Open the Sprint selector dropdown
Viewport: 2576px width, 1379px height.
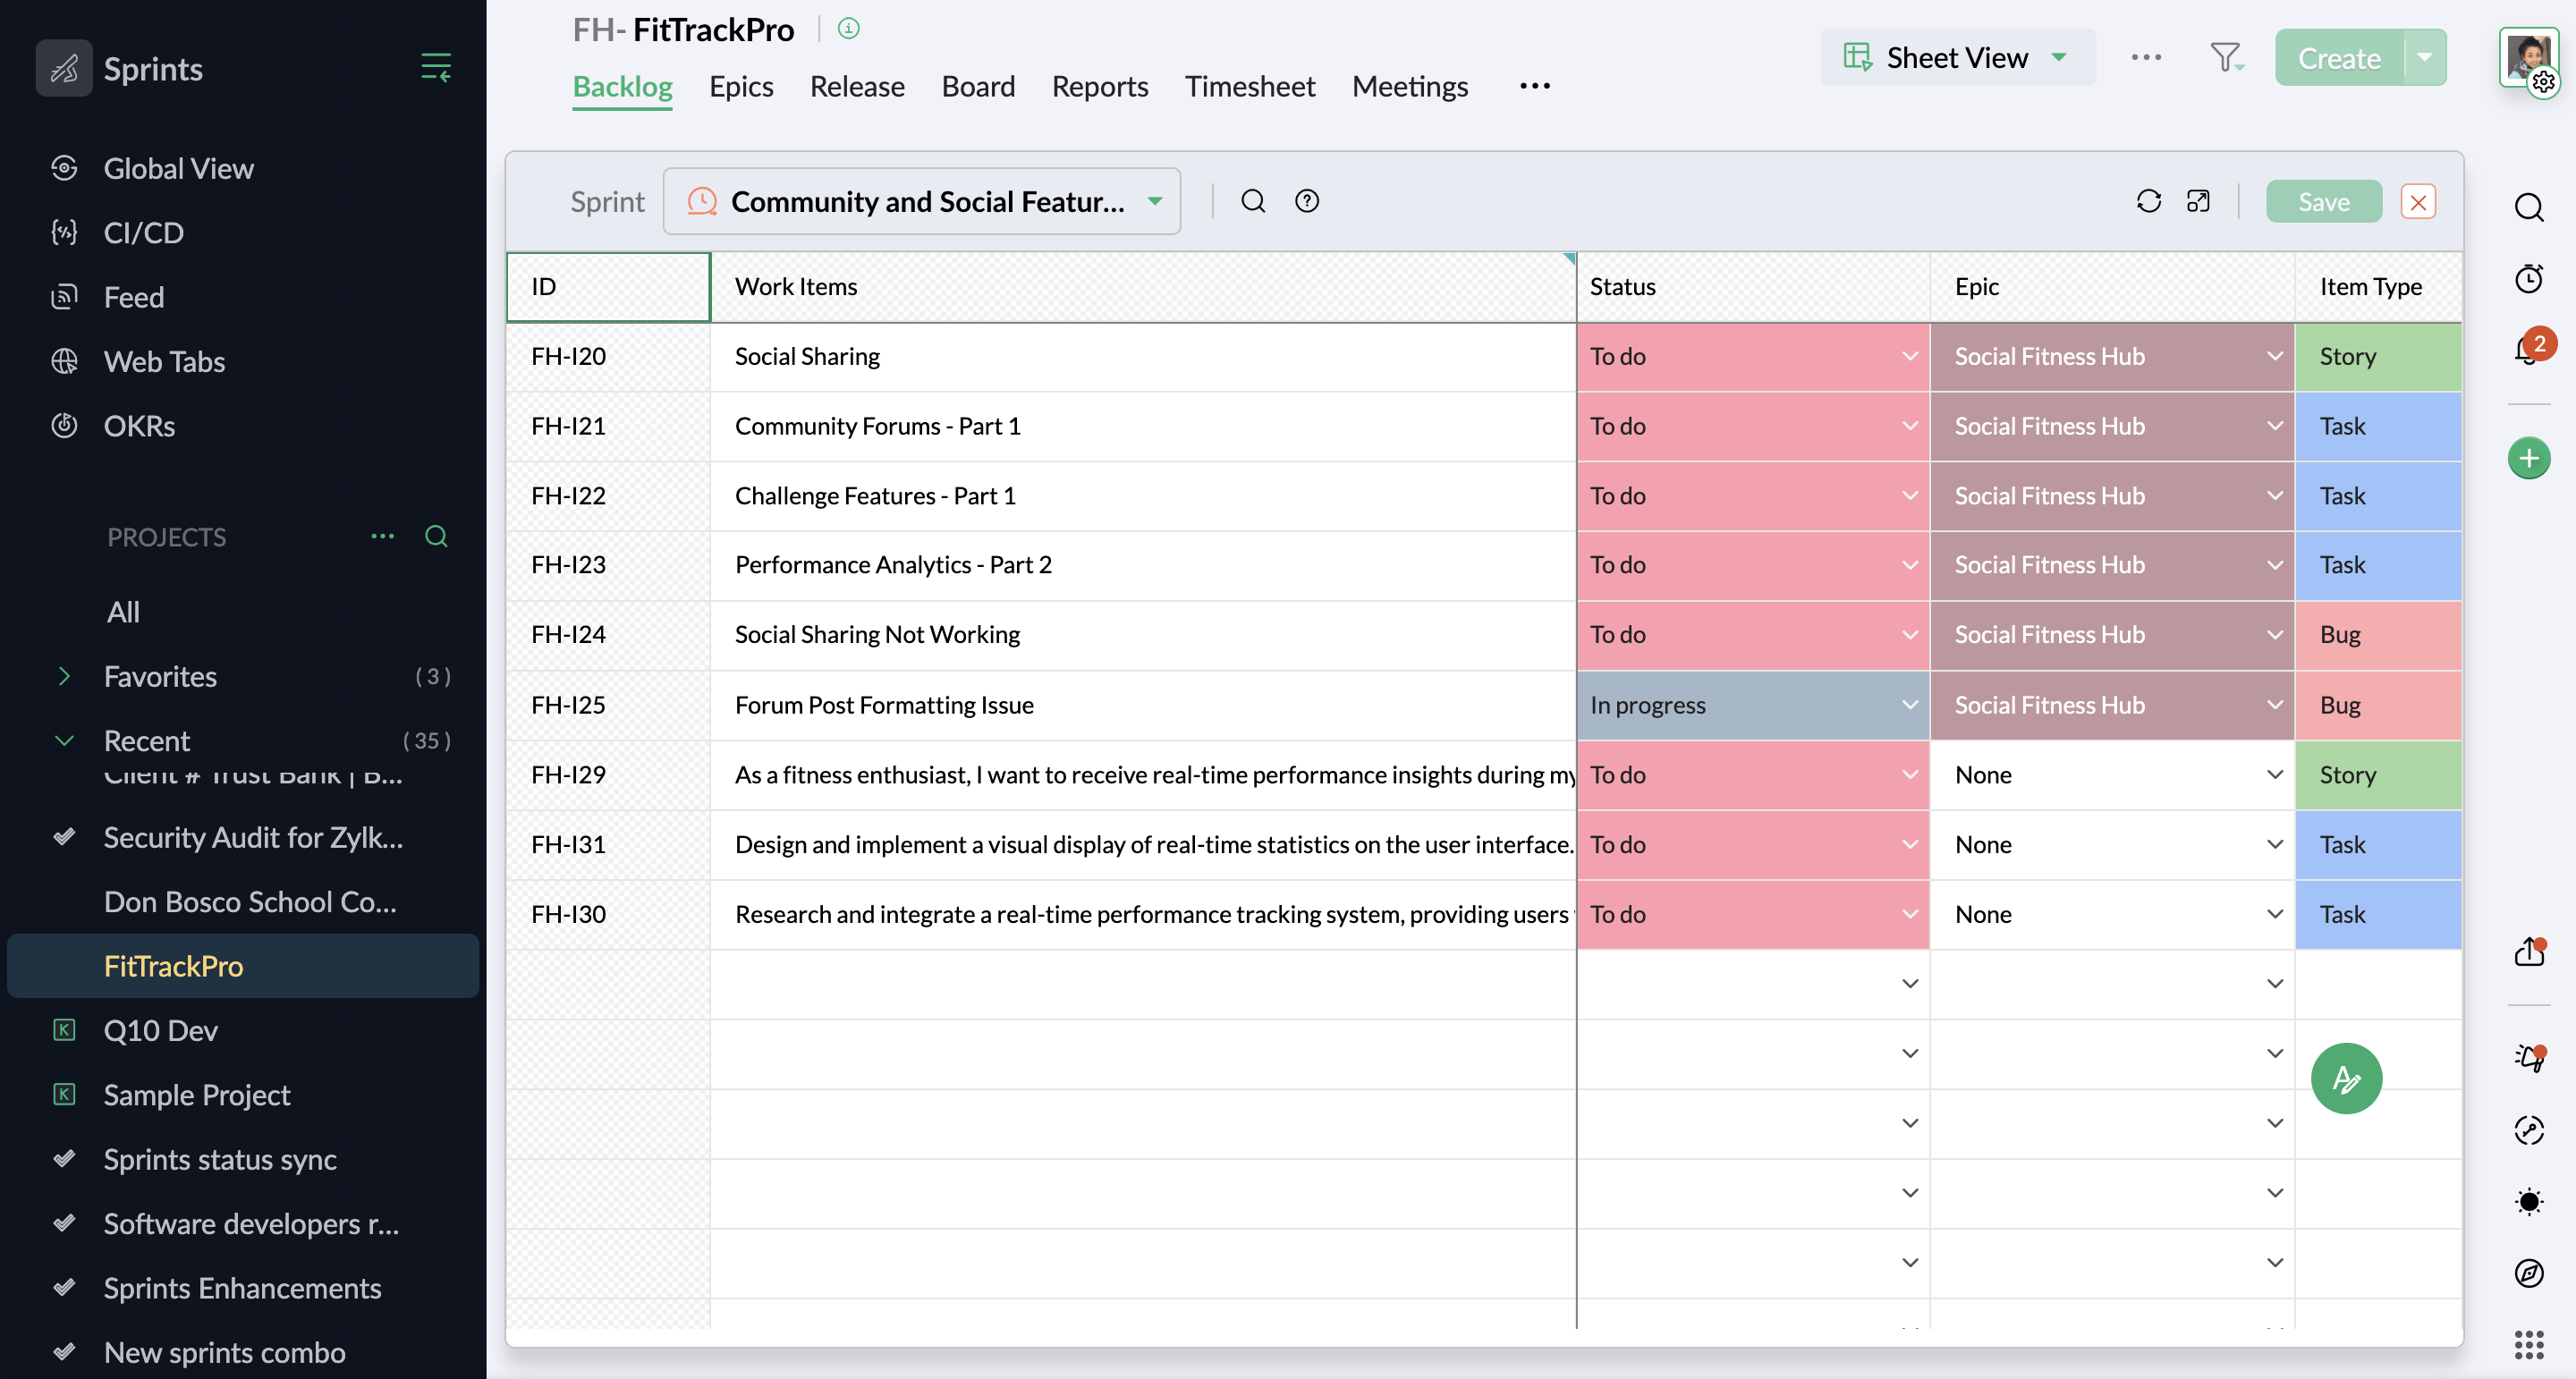tap(921, 201)
